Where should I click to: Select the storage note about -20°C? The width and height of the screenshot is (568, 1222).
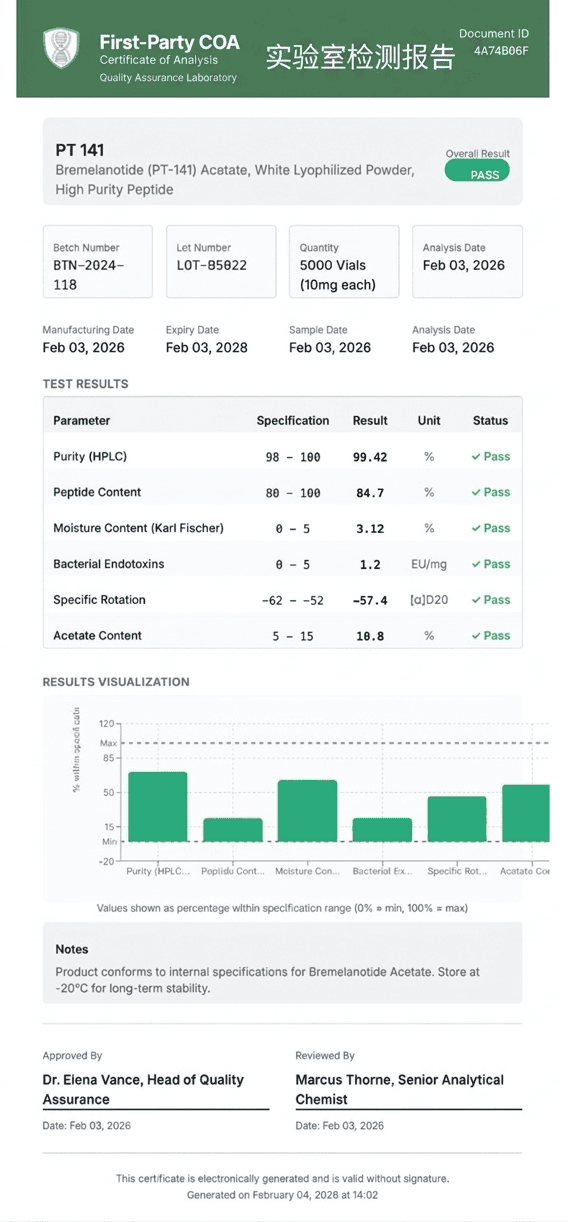click(x=267, y=980)
